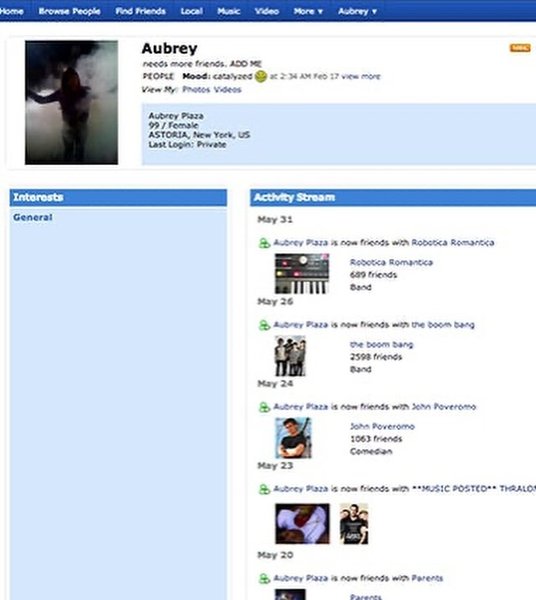The height and width of the screenshot is (600, 536).
Task: Open the boom bang band photo thumbnail
Action: click(x=290, y=356)
